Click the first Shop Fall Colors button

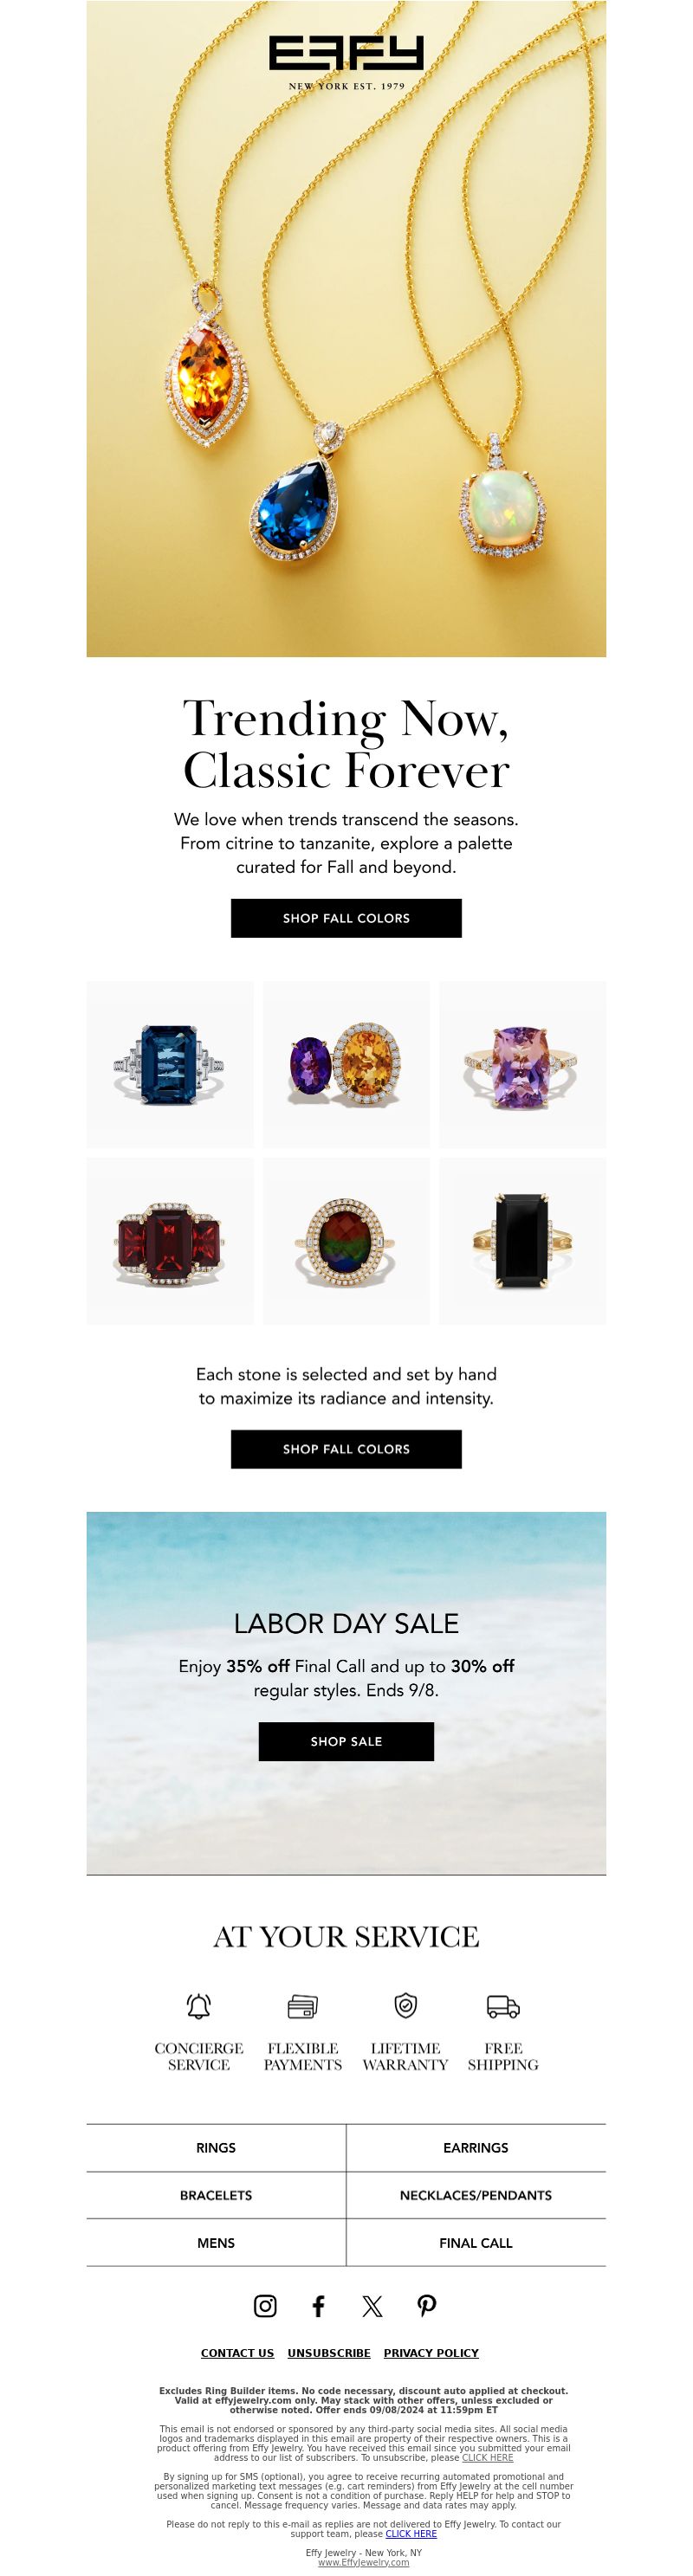click(x=346, y=918)
